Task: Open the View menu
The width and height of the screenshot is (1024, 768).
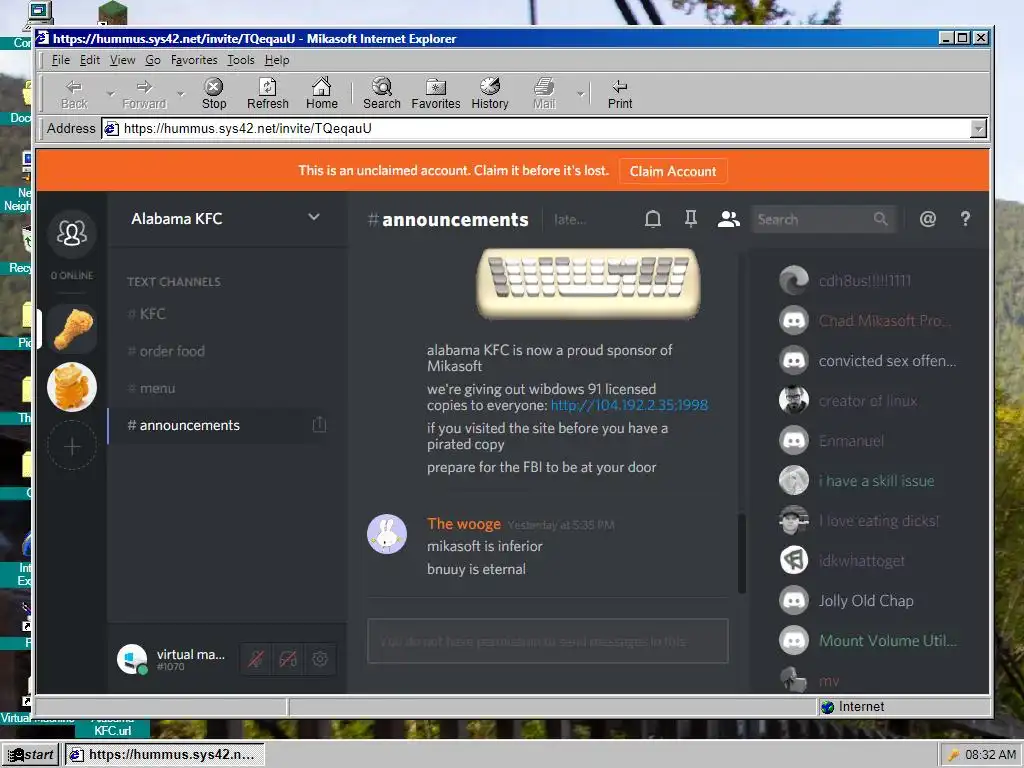Action: 122,60
